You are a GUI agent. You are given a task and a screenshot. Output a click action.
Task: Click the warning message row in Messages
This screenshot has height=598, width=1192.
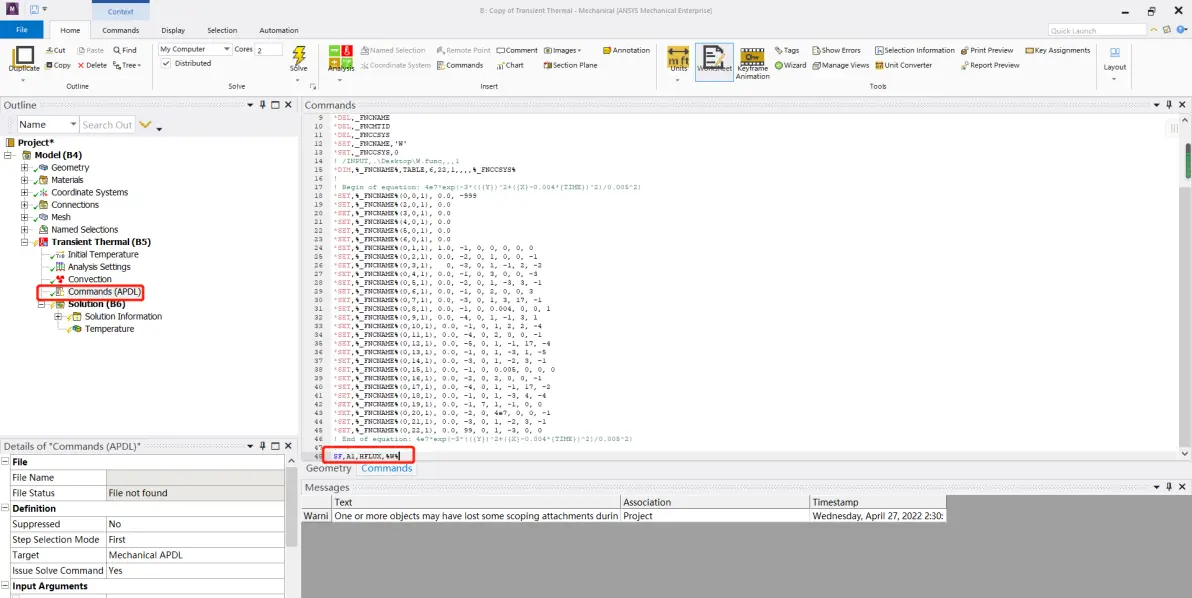coord(623,516)
